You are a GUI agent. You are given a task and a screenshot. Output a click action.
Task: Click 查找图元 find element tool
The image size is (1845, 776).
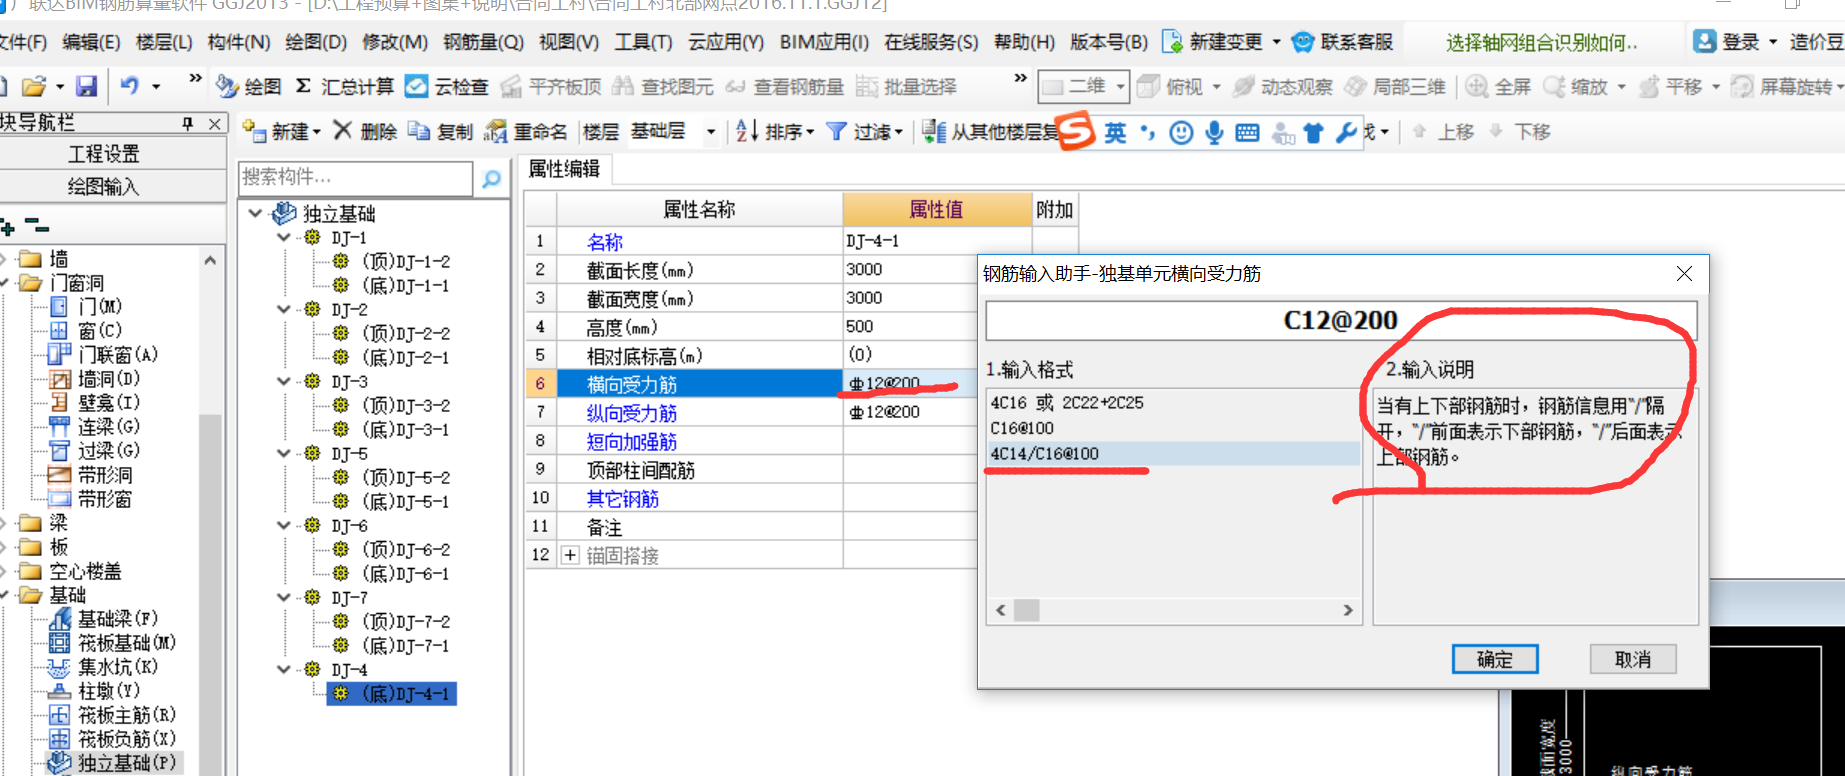pyautogui.click(x=663, y=87)
